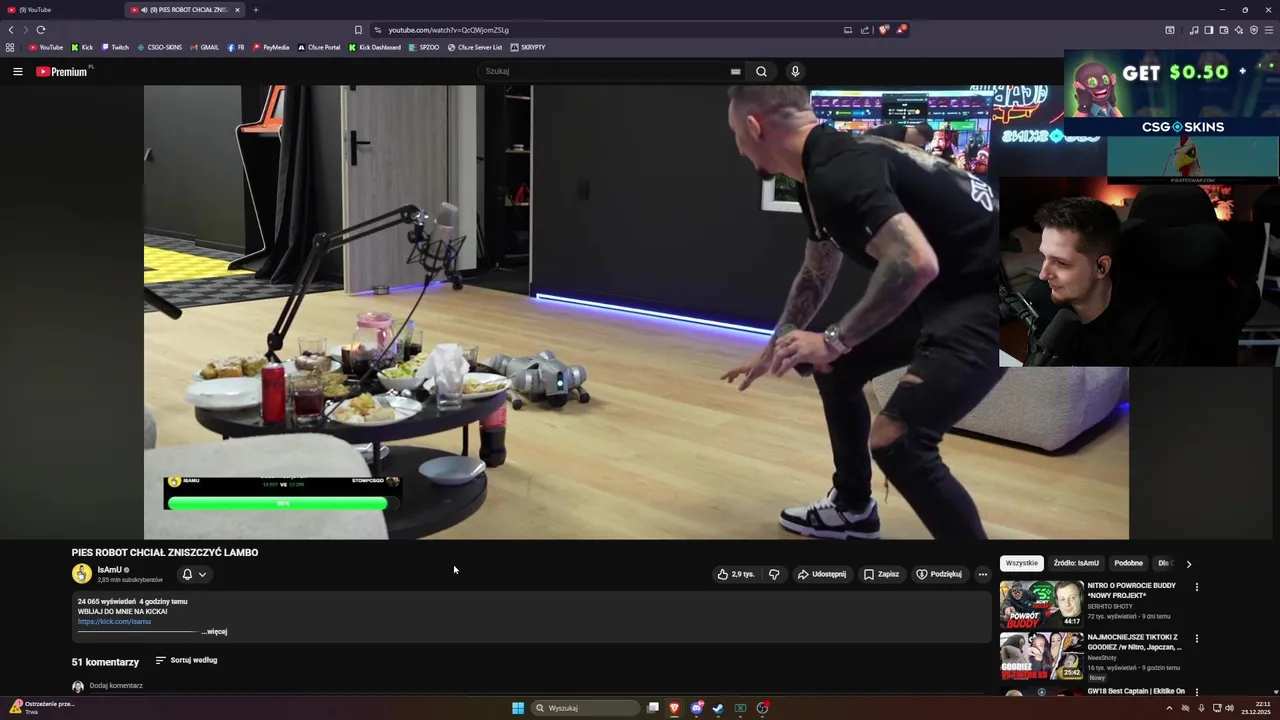This screenshot has width=1280, height=720.
Task: Open CSGO-SKINS bookmark
Action: click(x=159, y=47)
